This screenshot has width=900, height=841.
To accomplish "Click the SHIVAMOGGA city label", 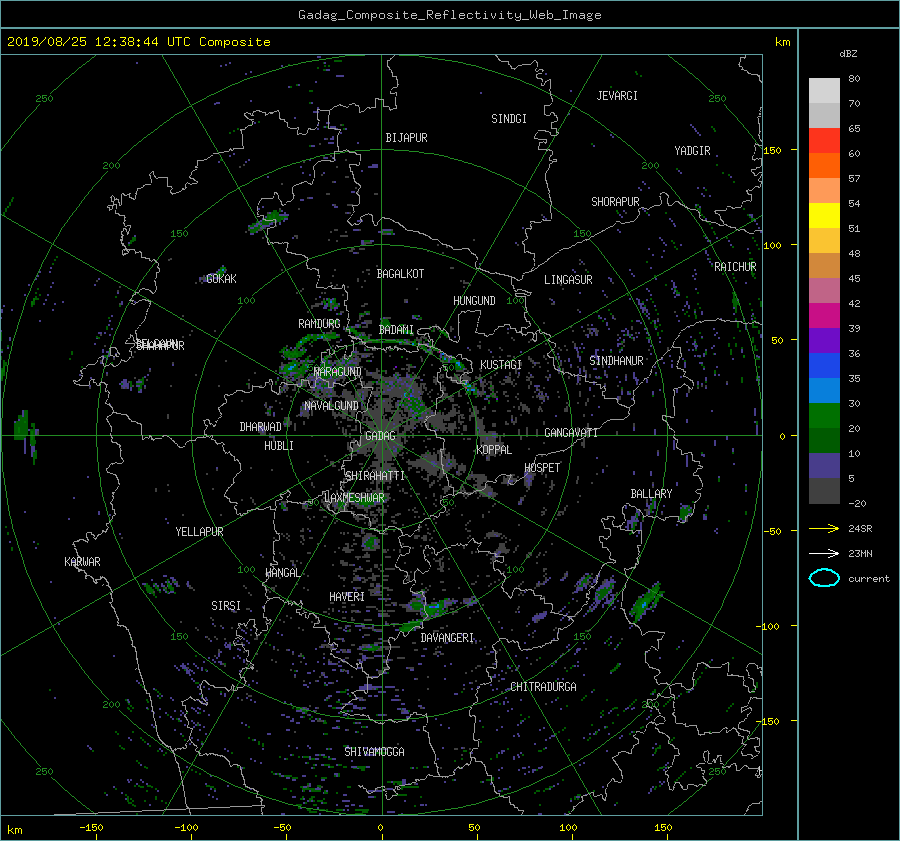I will pos(374,751).
